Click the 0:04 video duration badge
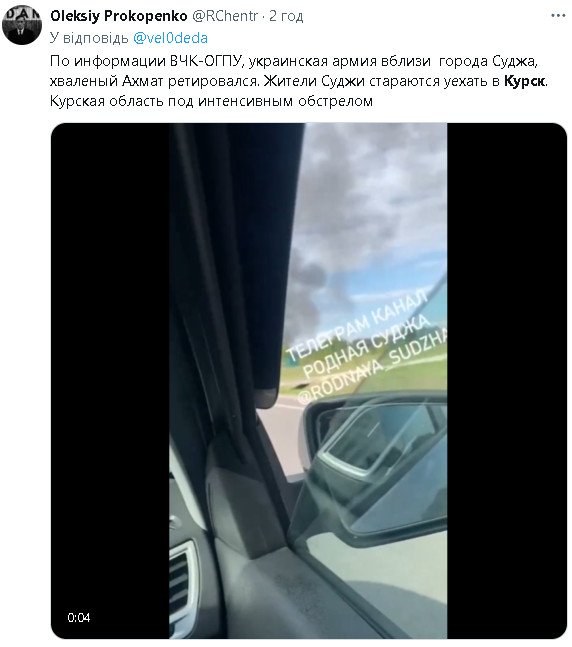572x647 pixels. pyautogui.click(x=79, y=617)
